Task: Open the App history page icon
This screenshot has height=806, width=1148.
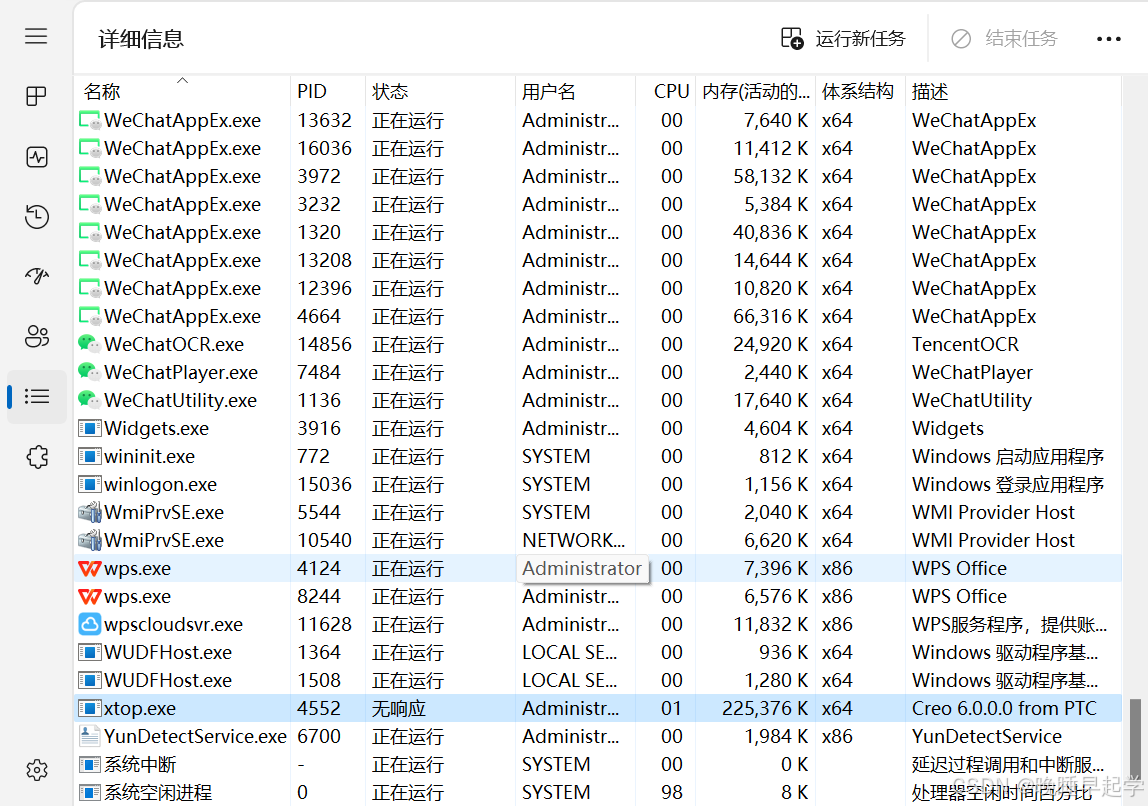Action: (37, 217)
